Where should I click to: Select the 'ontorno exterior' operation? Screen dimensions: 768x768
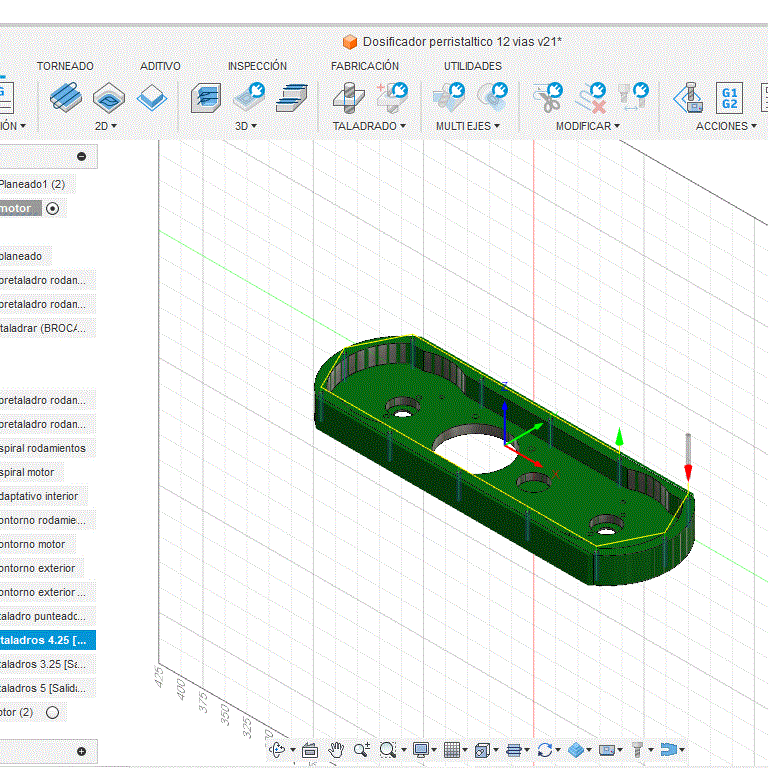point(37,568)
